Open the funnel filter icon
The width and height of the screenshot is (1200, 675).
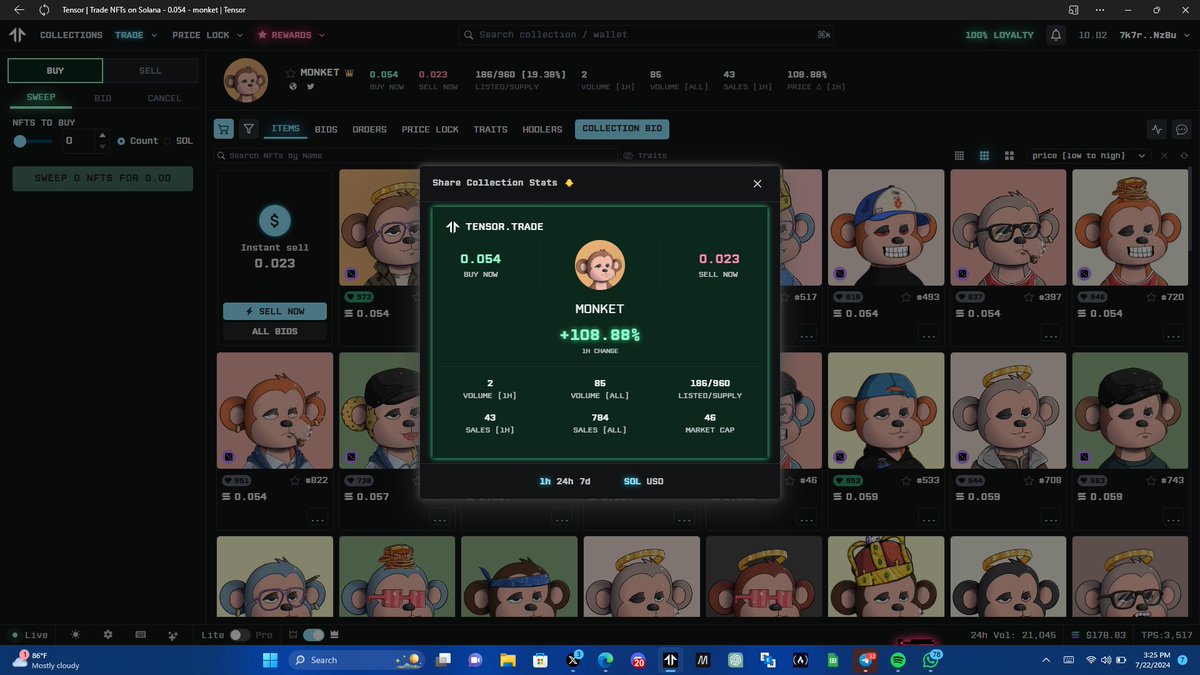[249, 129]
